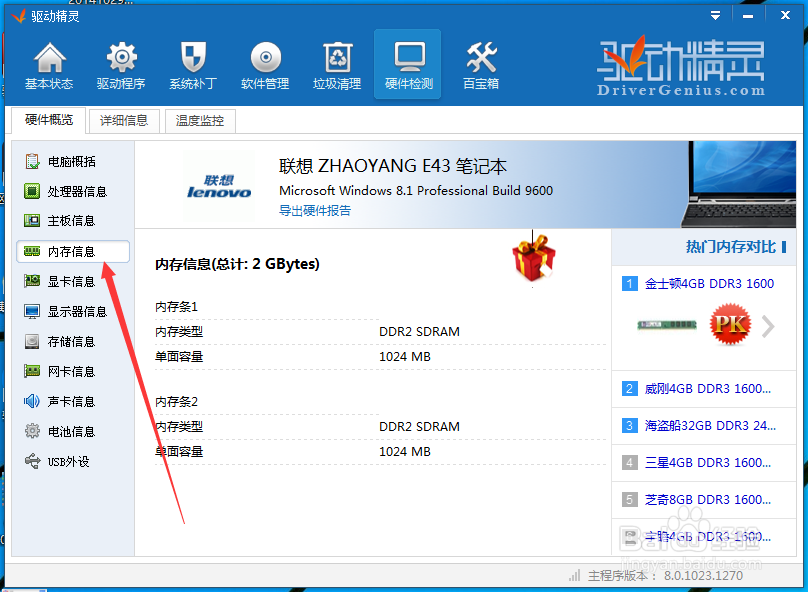This screenshot has width=808, height=592.
Task: Select 网卡信息 in the sidebar
Action: tap(73, 371)
